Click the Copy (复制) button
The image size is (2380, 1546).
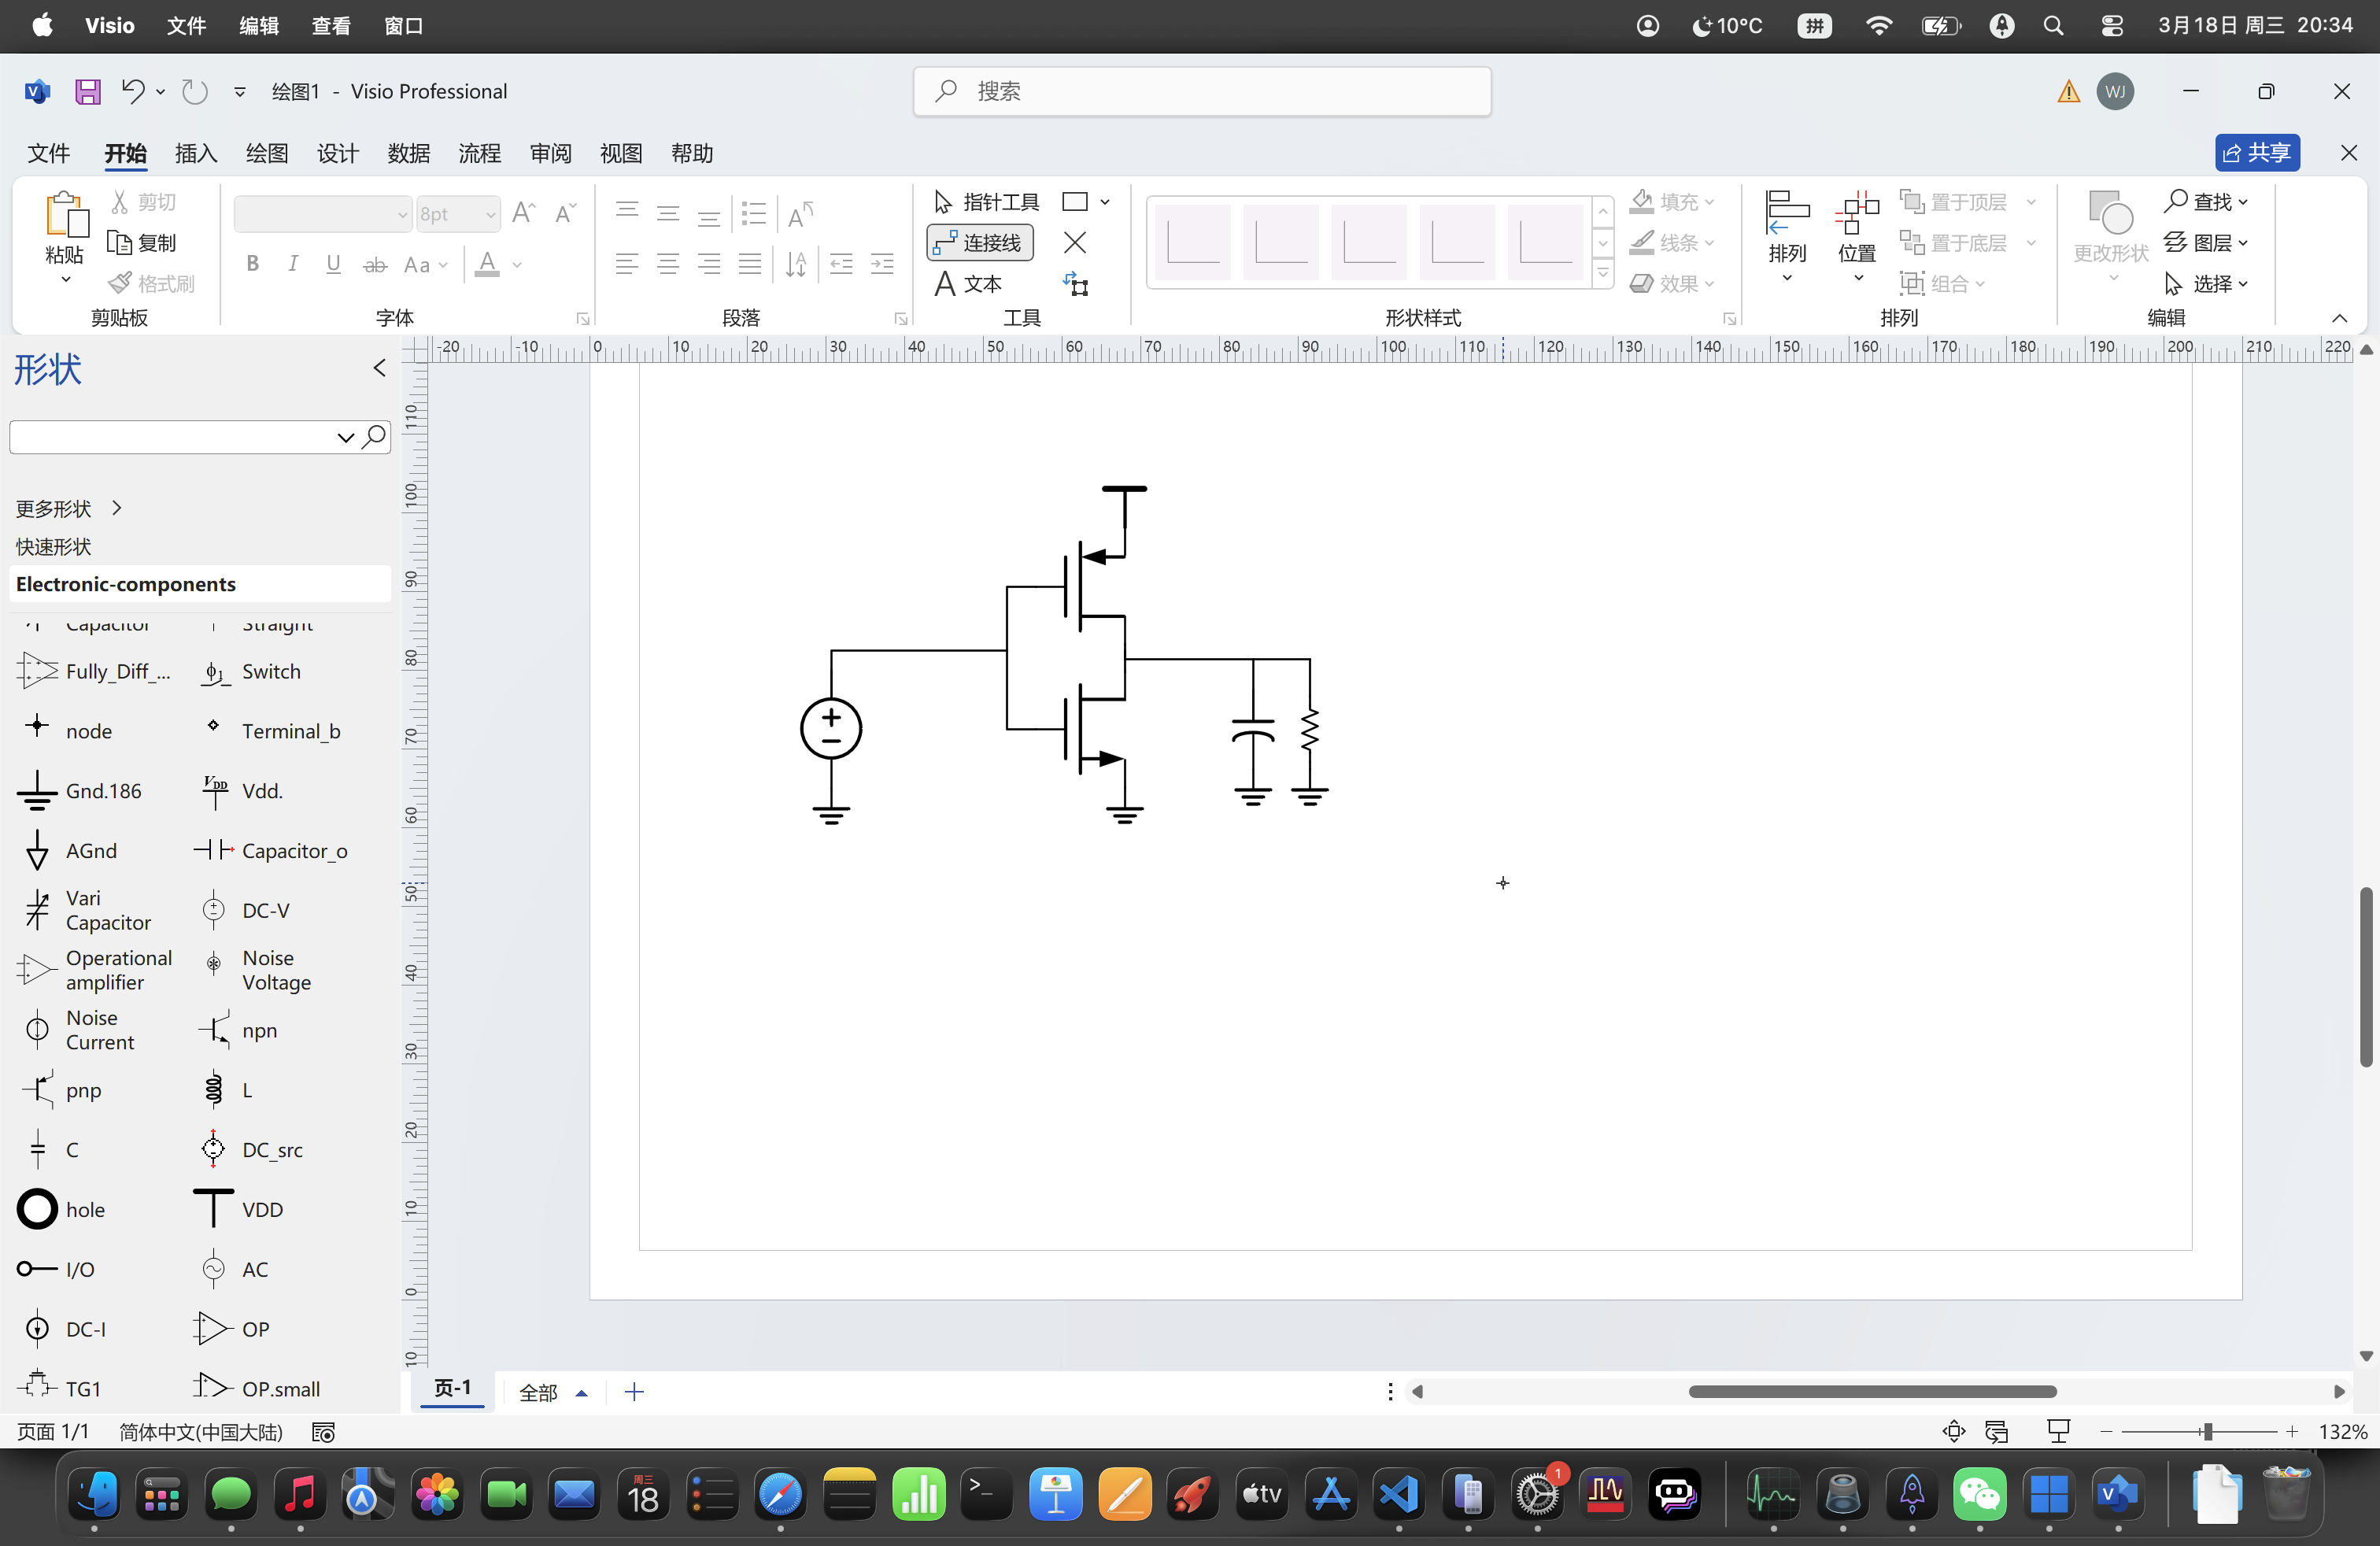click(x=142, y=243)
